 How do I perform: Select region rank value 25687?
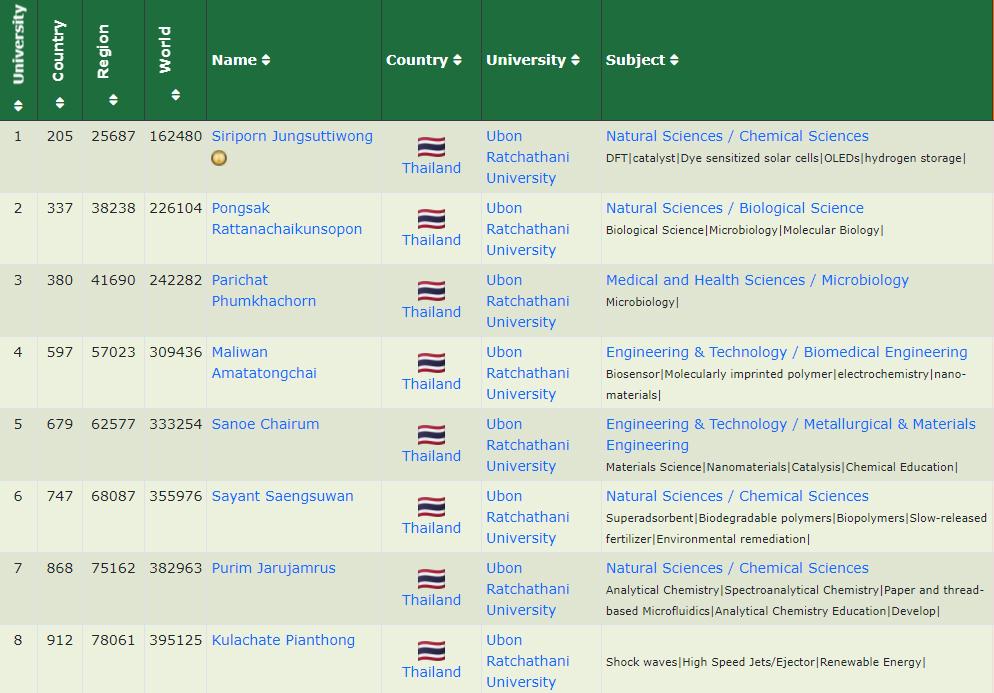pos(113,136)
